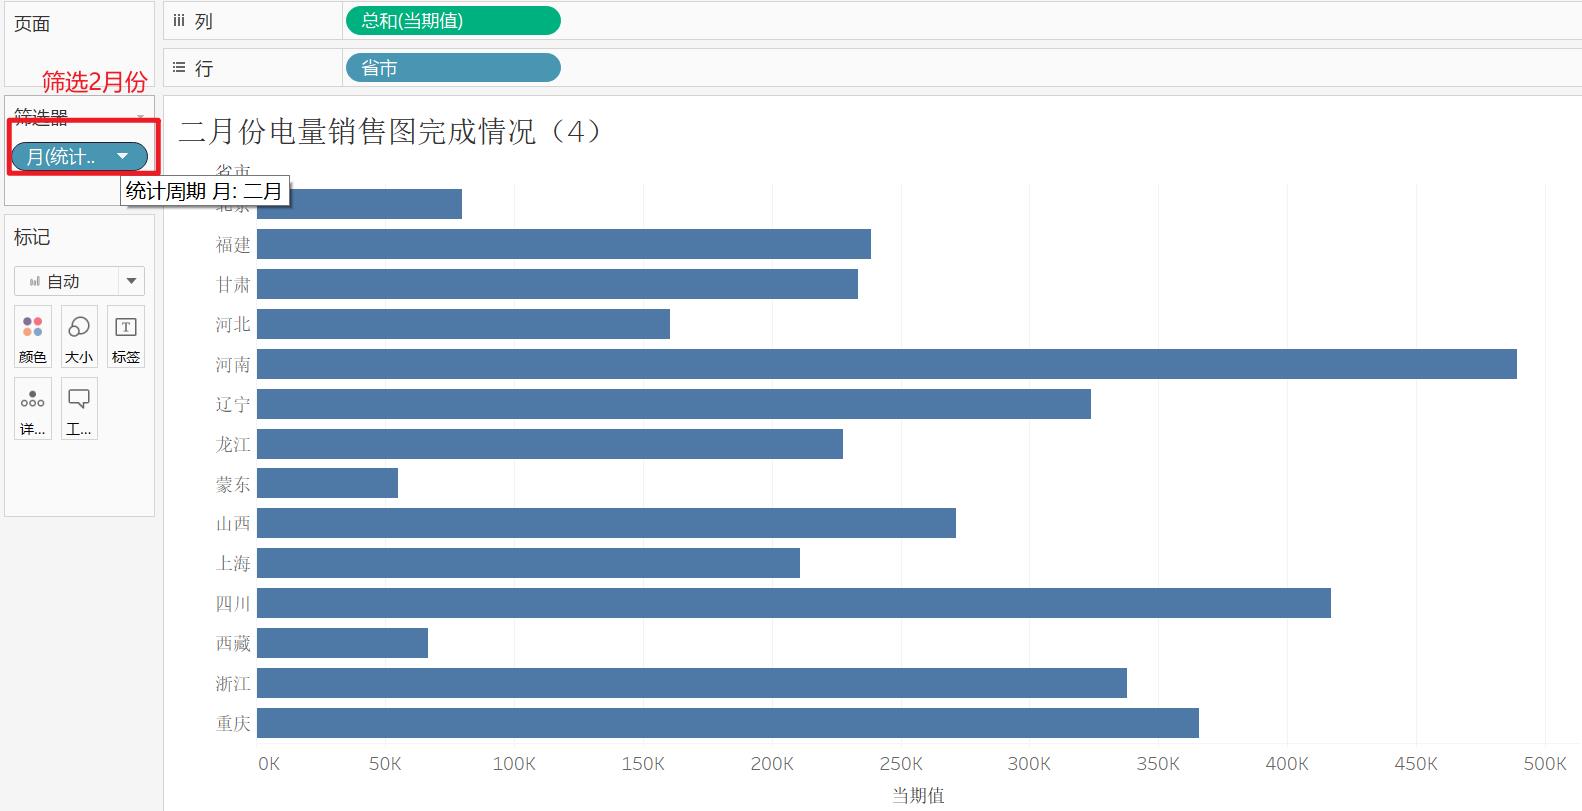Select the 河北 bar
The image size is (1582, 811).
click(x=463, y=324)
